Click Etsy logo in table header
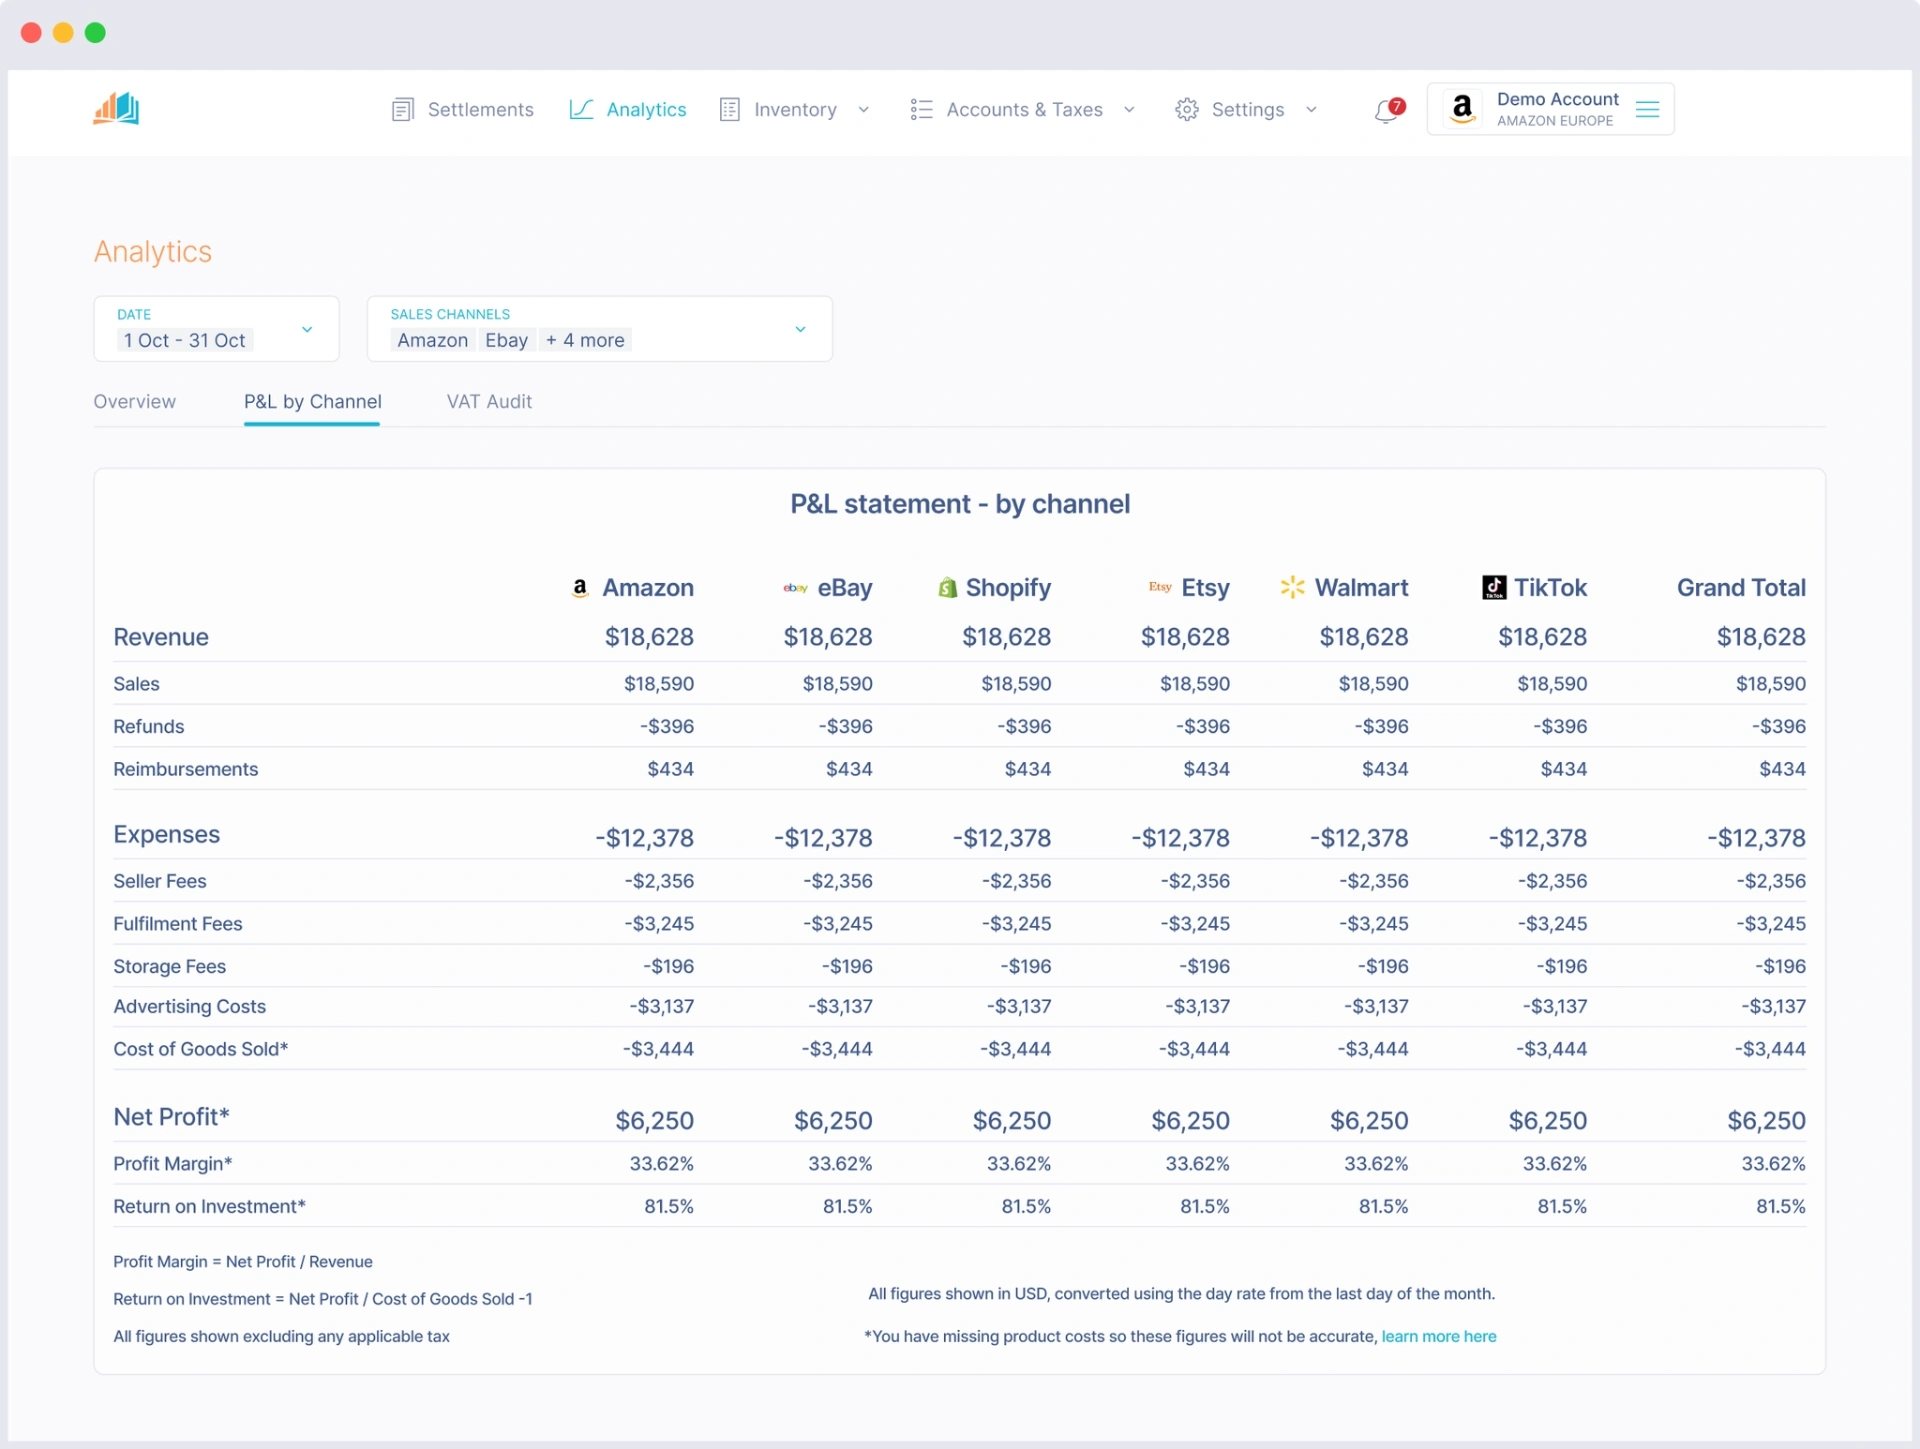Screen dimensions: 1920x1449 (x=1160, y=587)
